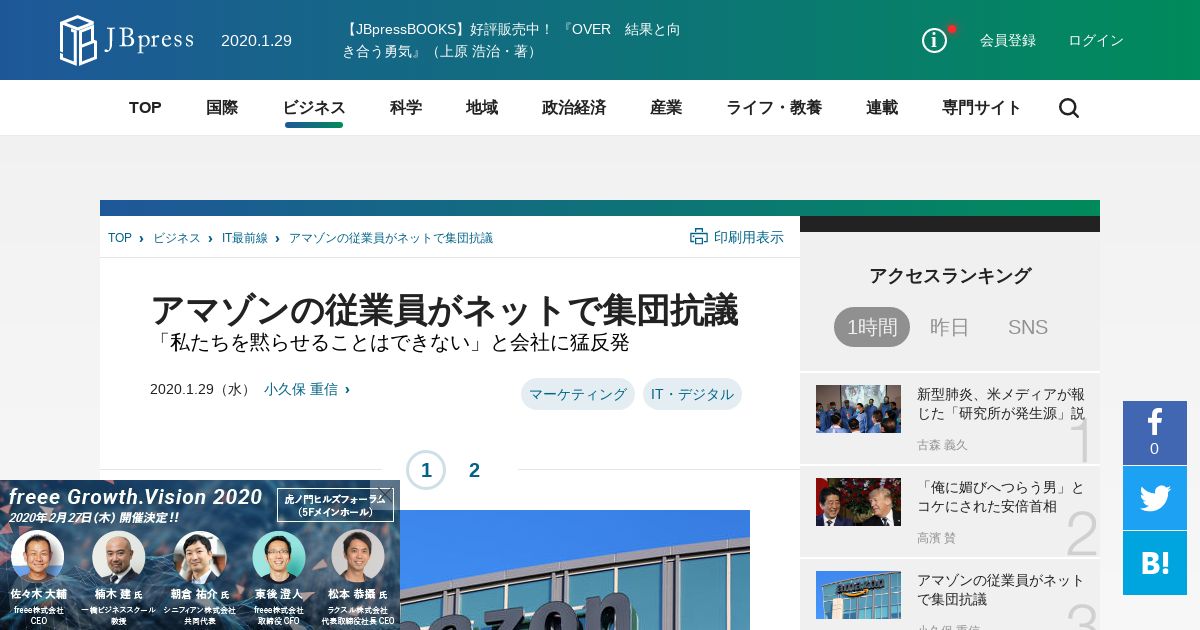
Task: Share article on Facebook
Action: (x=1155, y=433)
